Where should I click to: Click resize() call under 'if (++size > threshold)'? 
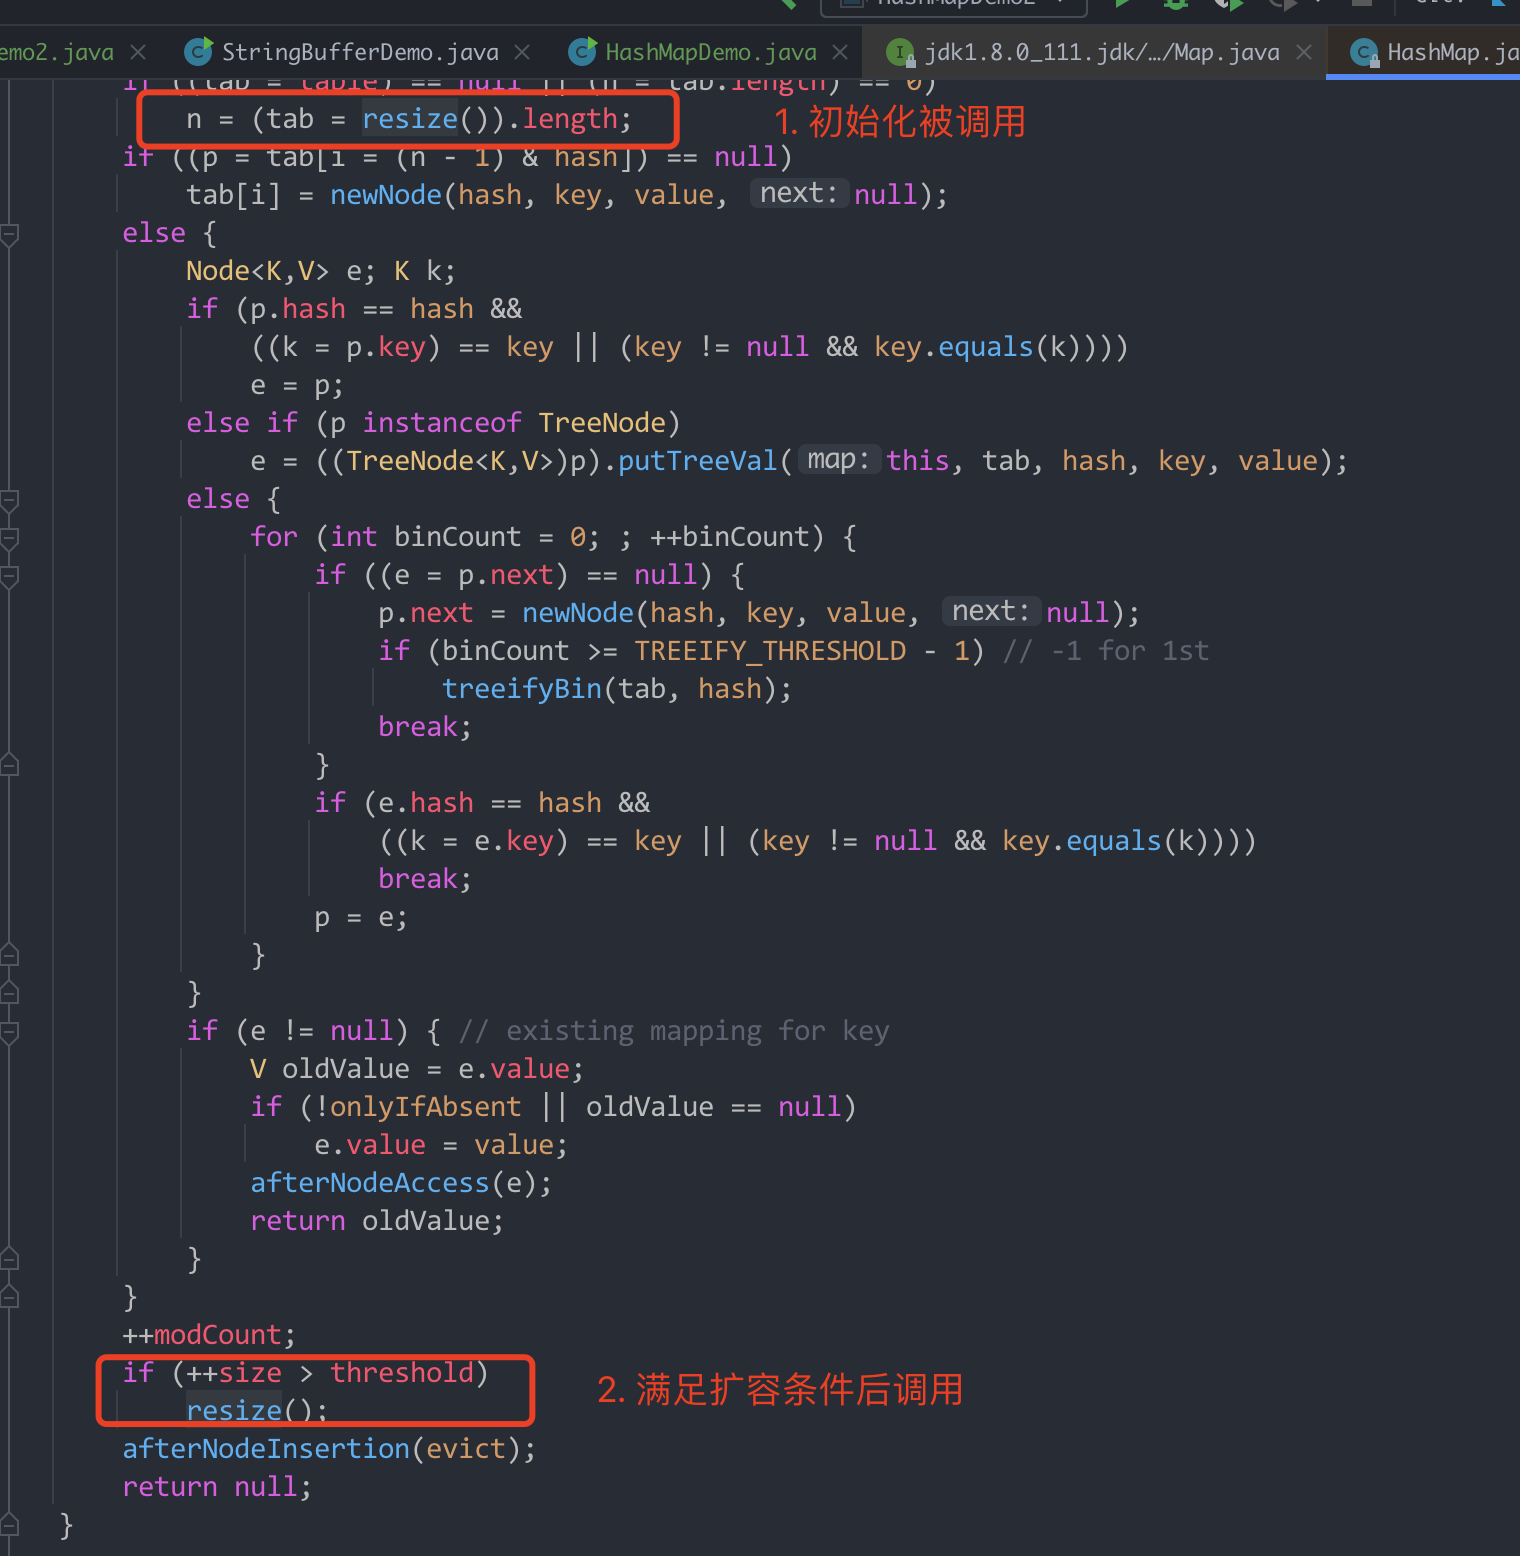coord(234,1411)
